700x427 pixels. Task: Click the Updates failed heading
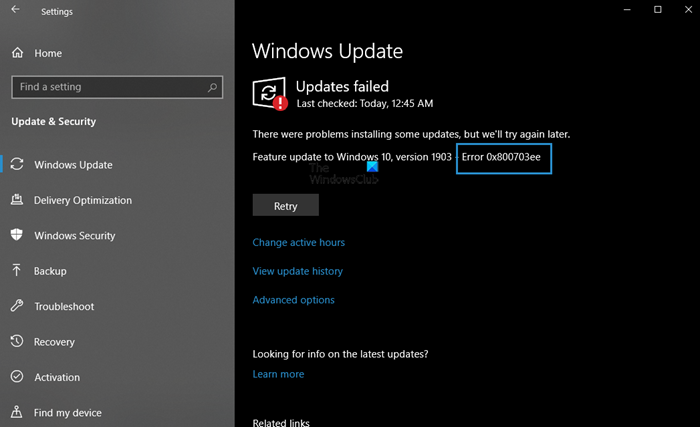click(x=342, y=86)
